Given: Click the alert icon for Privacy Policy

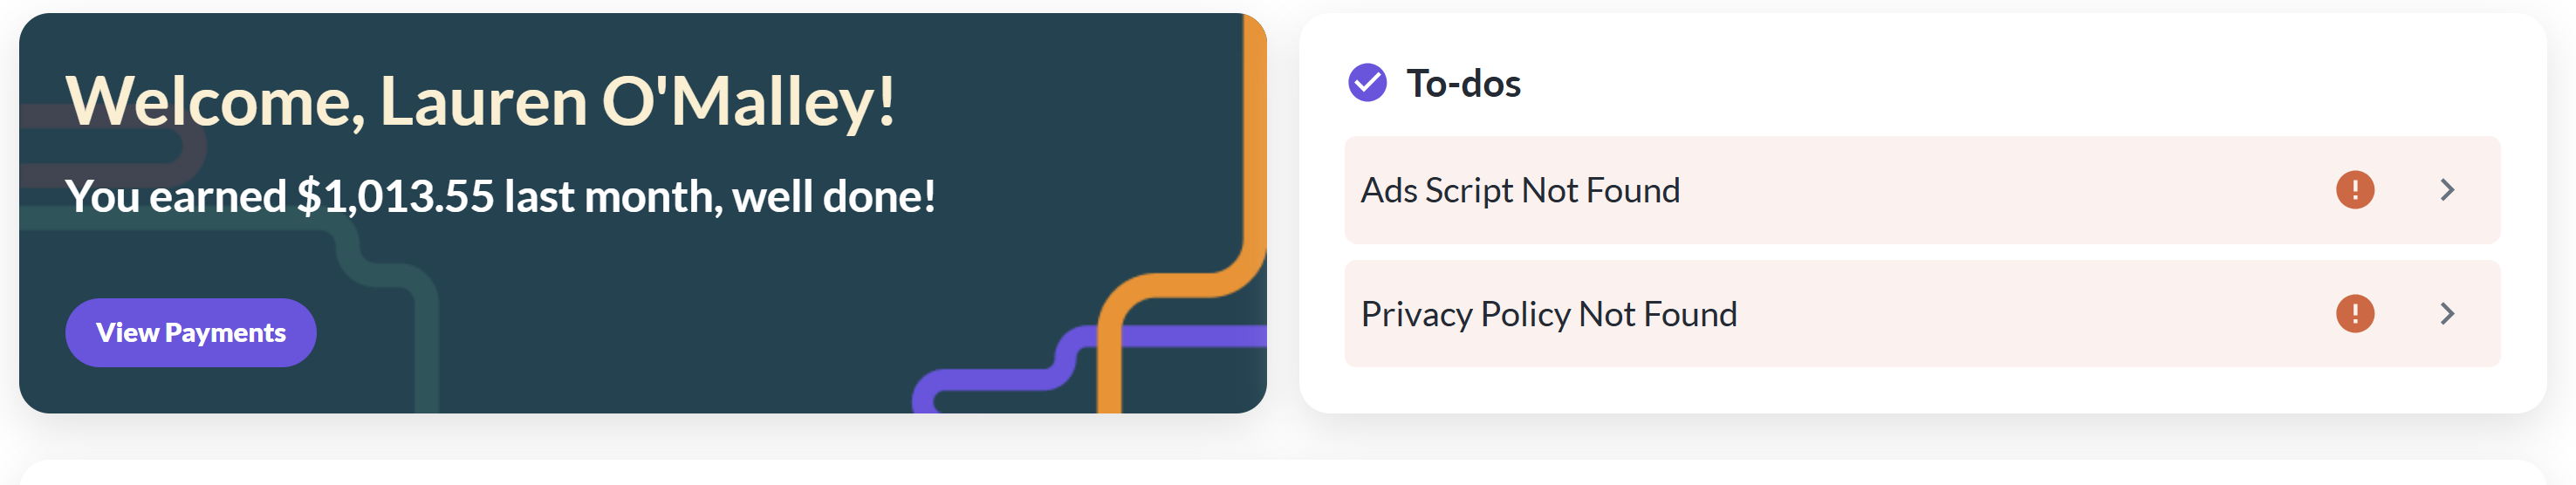Looking at the screenshot, I should 2354,314.
